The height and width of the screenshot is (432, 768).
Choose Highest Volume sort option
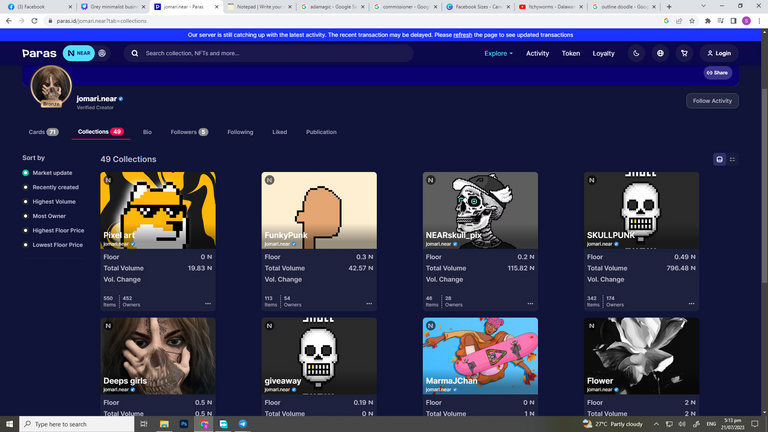tap(53, 201)
